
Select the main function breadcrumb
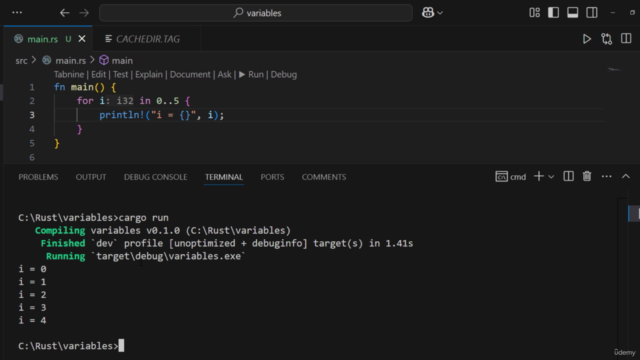(116, 61)
